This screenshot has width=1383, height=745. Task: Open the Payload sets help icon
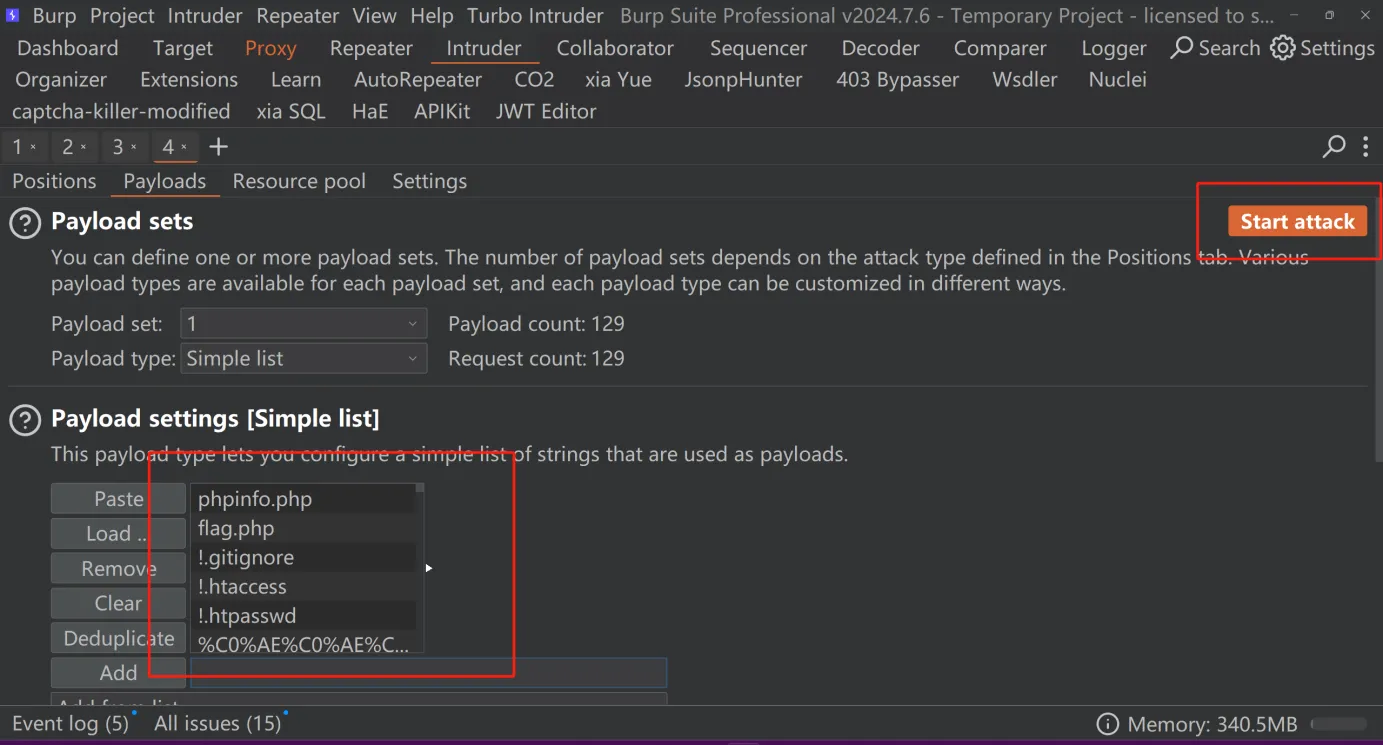[25, 223]
